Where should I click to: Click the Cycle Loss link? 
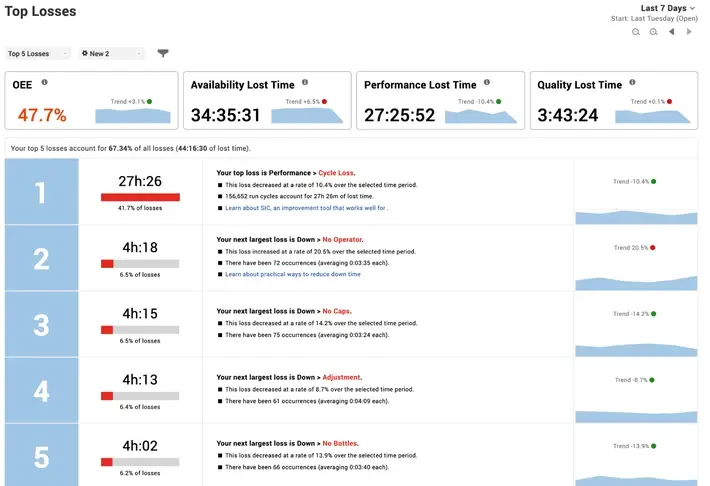(336, 173)
